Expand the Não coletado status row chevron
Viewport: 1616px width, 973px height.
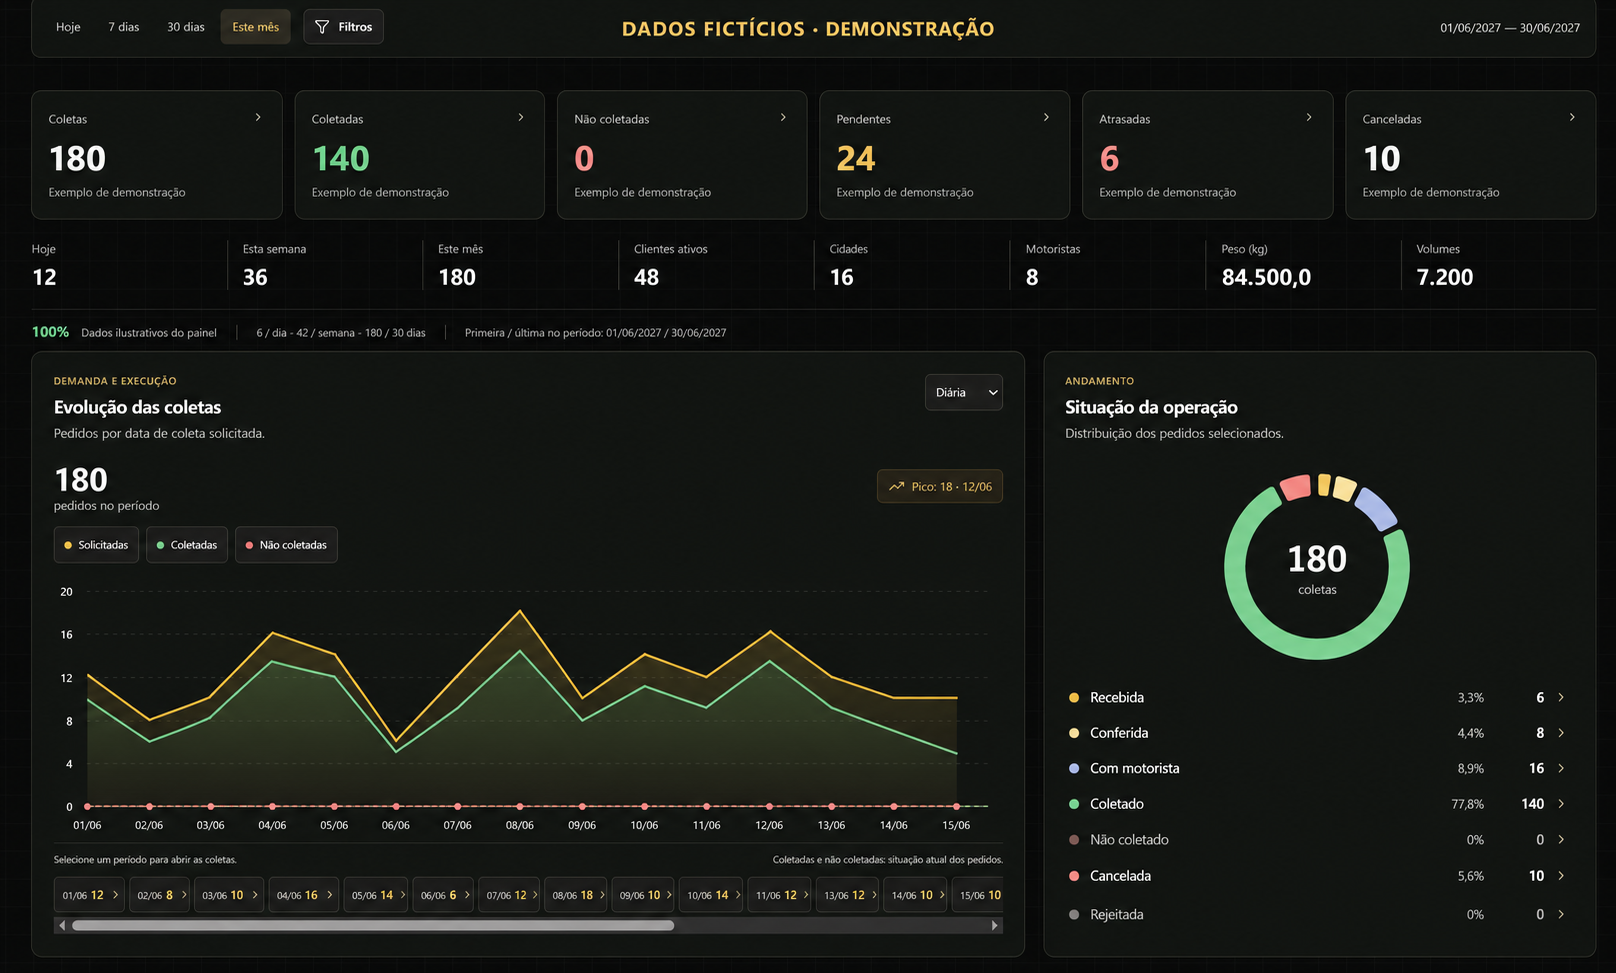(x=1561, y=840)
